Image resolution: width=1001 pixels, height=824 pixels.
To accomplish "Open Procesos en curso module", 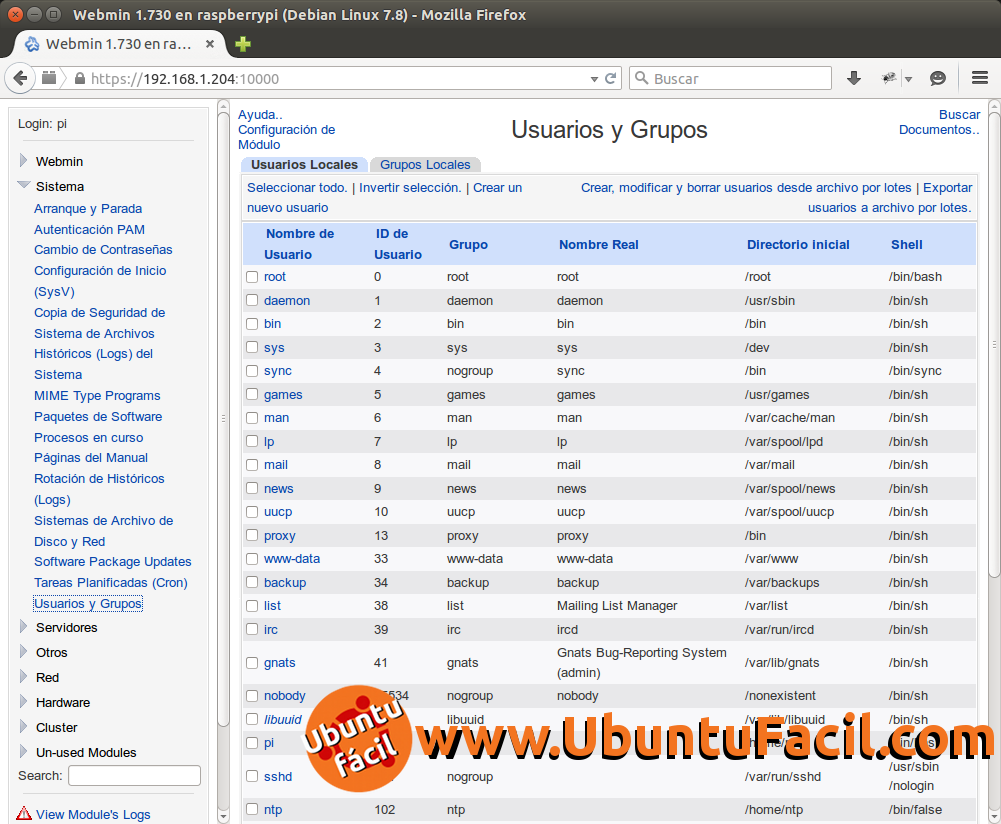I will (89, 437).
